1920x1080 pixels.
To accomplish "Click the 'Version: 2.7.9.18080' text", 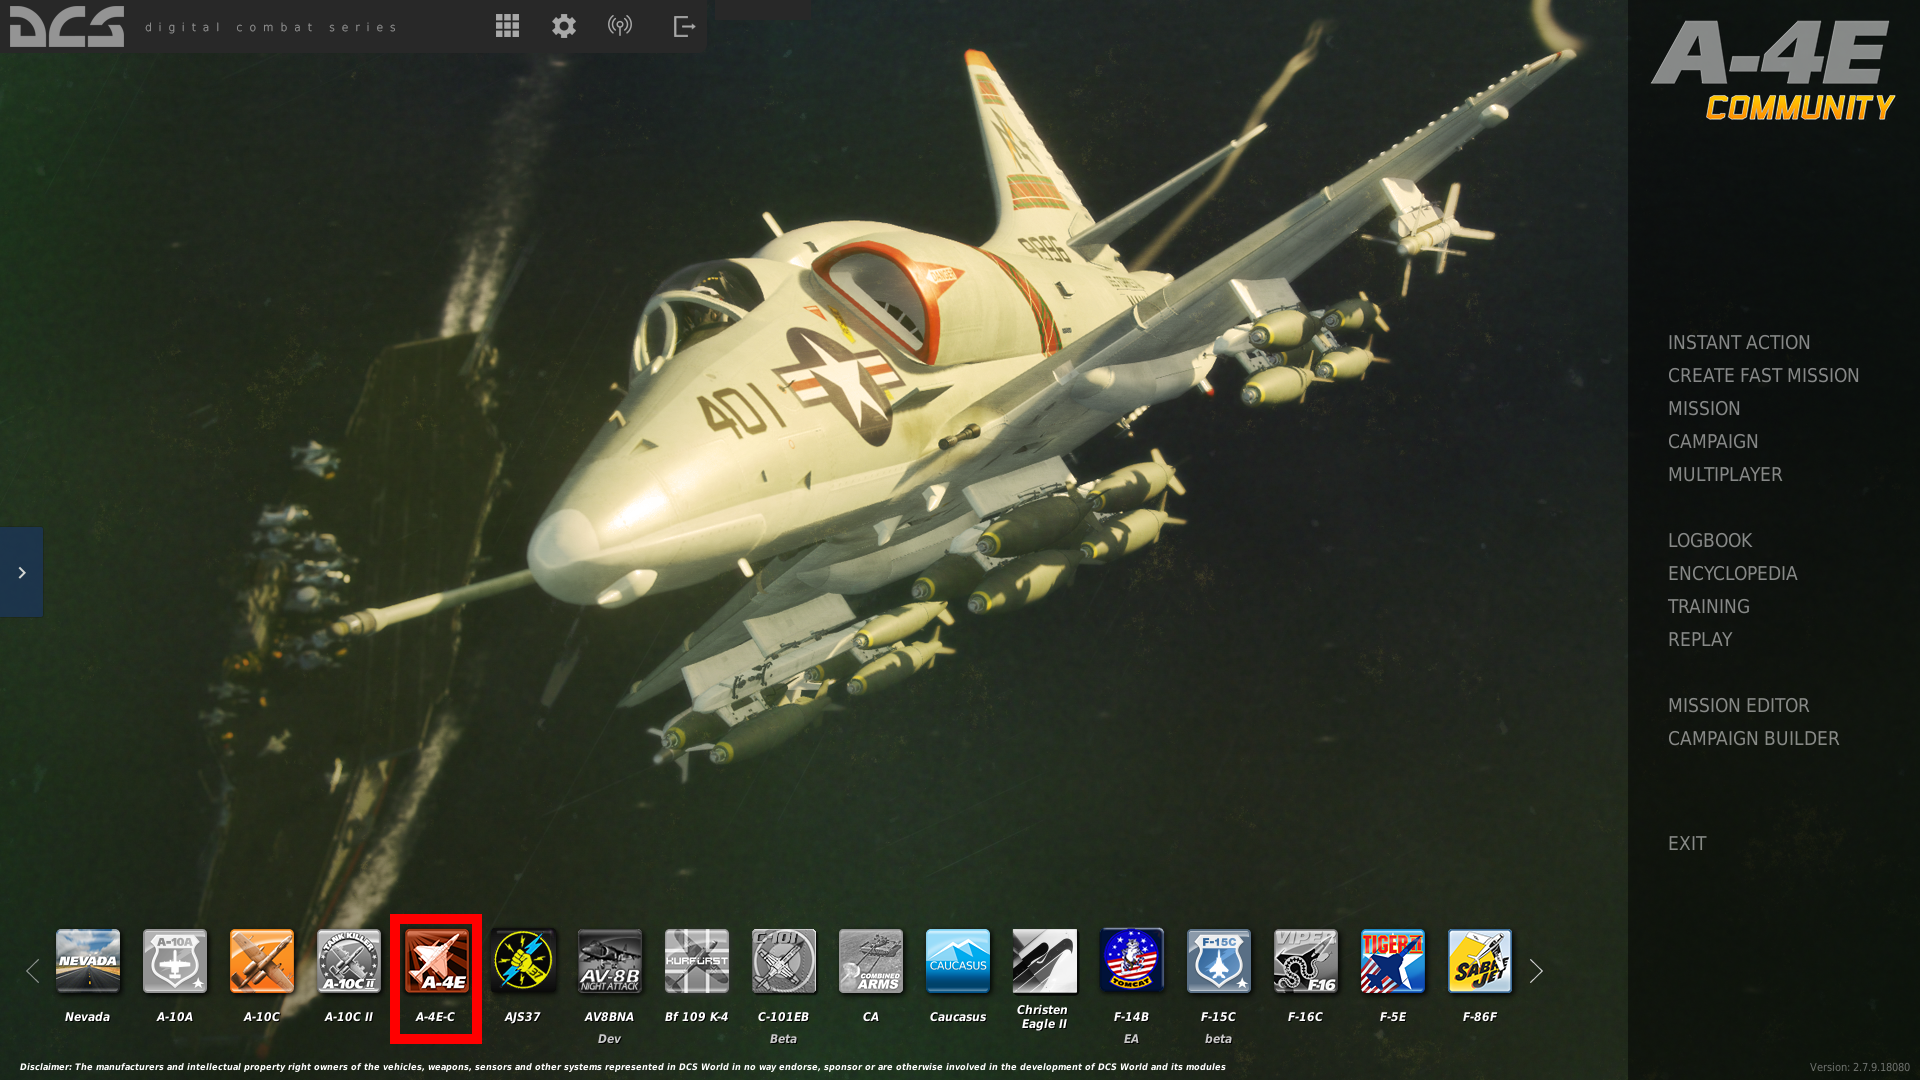I will tap(1859, 1067).
